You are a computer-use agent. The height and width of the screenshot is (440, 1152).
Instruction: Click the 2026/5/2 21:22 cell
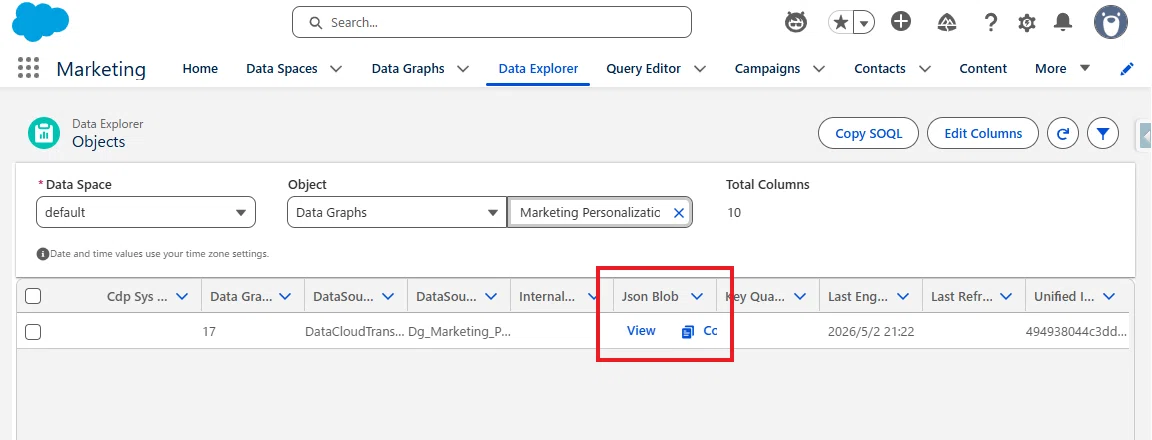pos(871,331)
